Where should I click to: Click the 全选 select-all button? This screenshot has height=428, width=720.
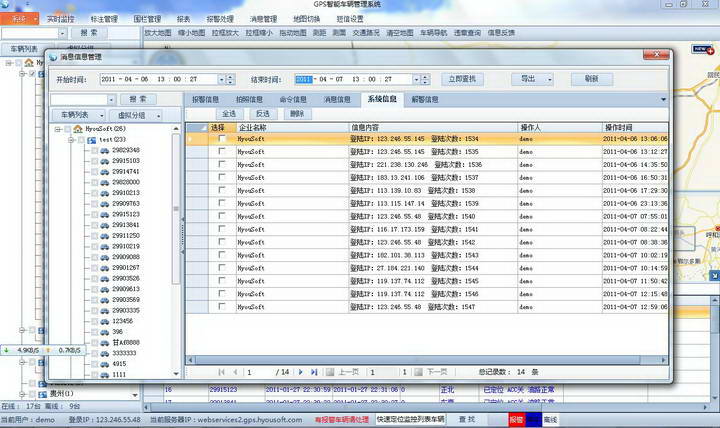[x=229, y=114]
